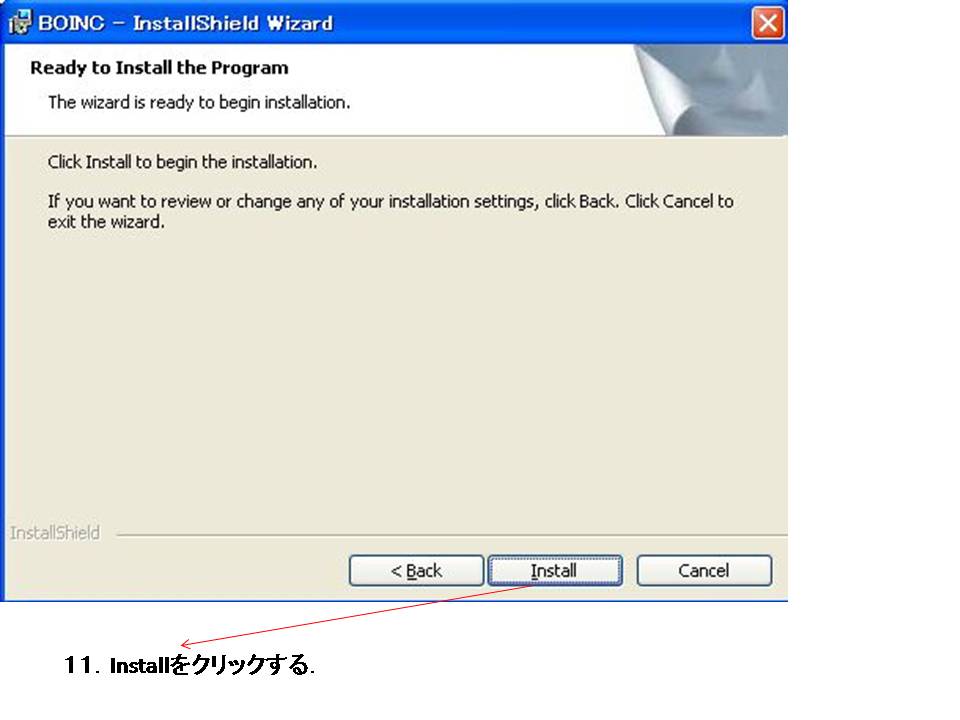The height and width of the screenshot is (720, 960).
Task: Click the text 'The wizard is ready to begin installation.'
Action: pos(199,102)
